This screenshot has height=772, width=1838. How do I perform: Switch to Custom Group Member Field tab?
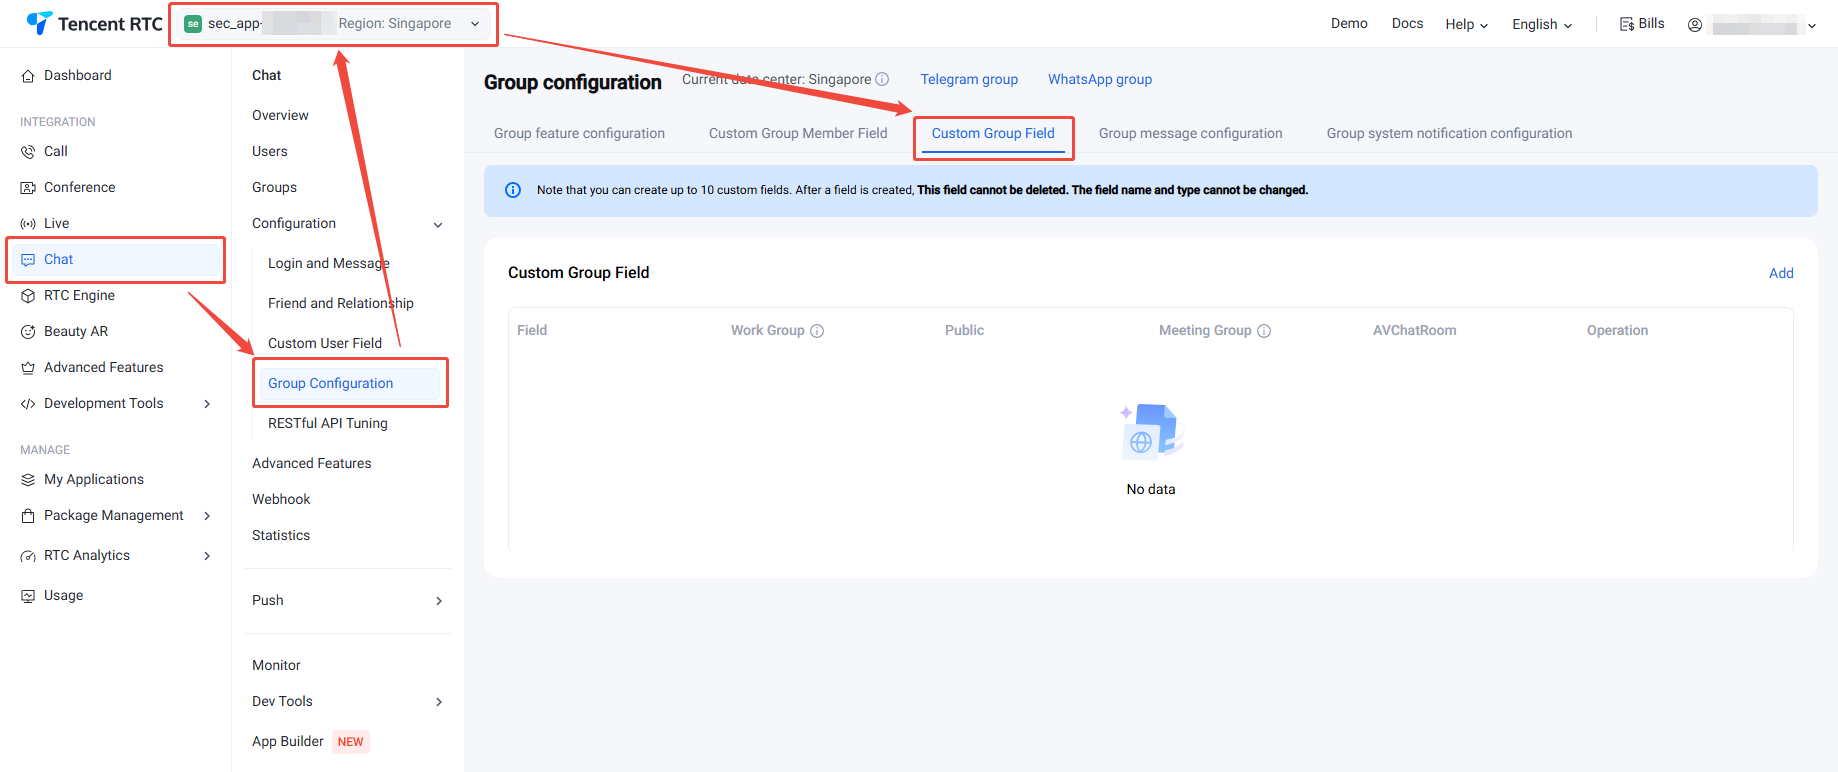pyautogui.click(x=798, y=134)
